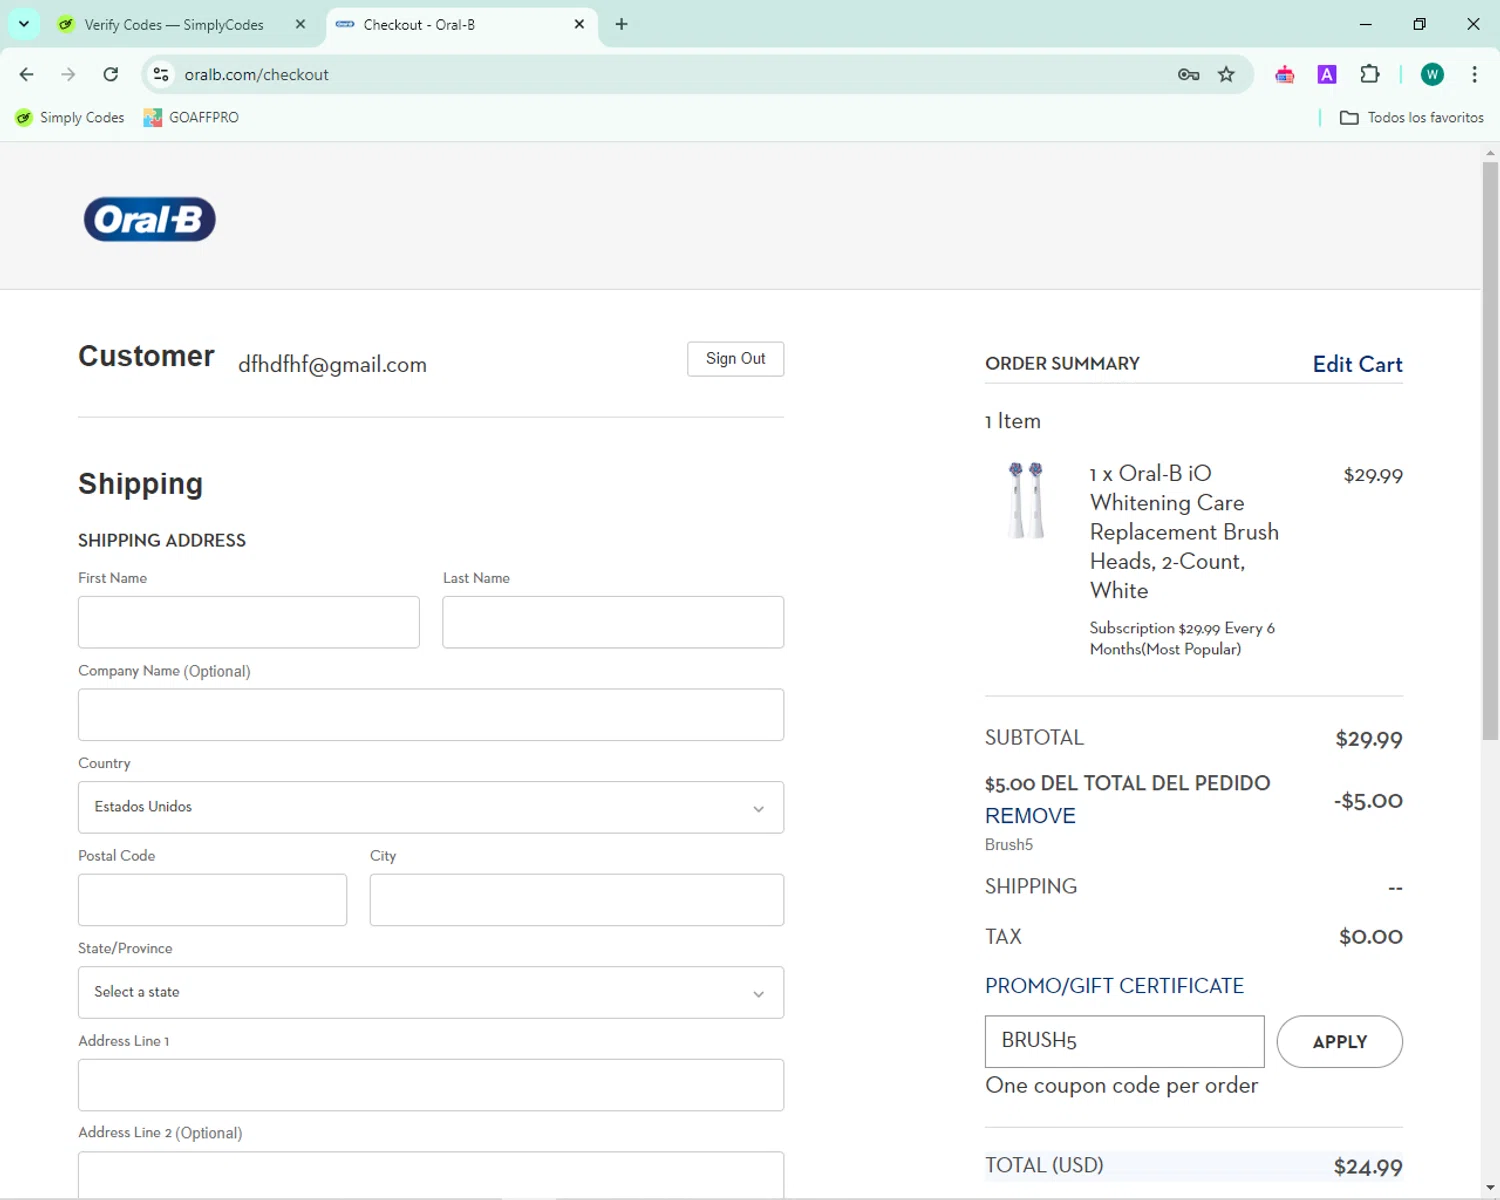Open the W profile avatar
This screenshot has height=1200, width=1500.
click(x=1432, y=74)
